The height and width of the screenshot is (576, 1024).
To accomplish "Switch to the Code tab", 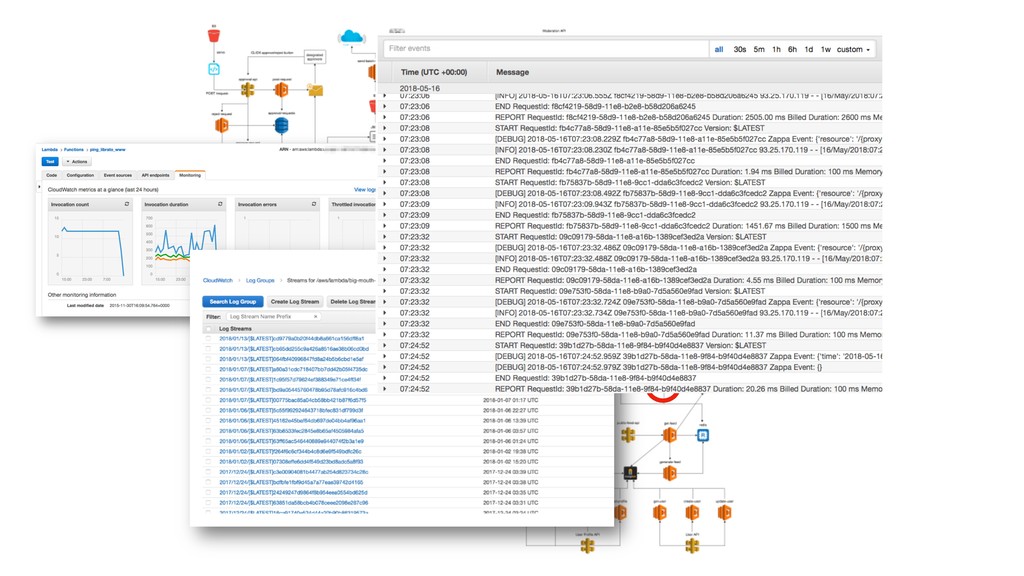I will [52, 175].
